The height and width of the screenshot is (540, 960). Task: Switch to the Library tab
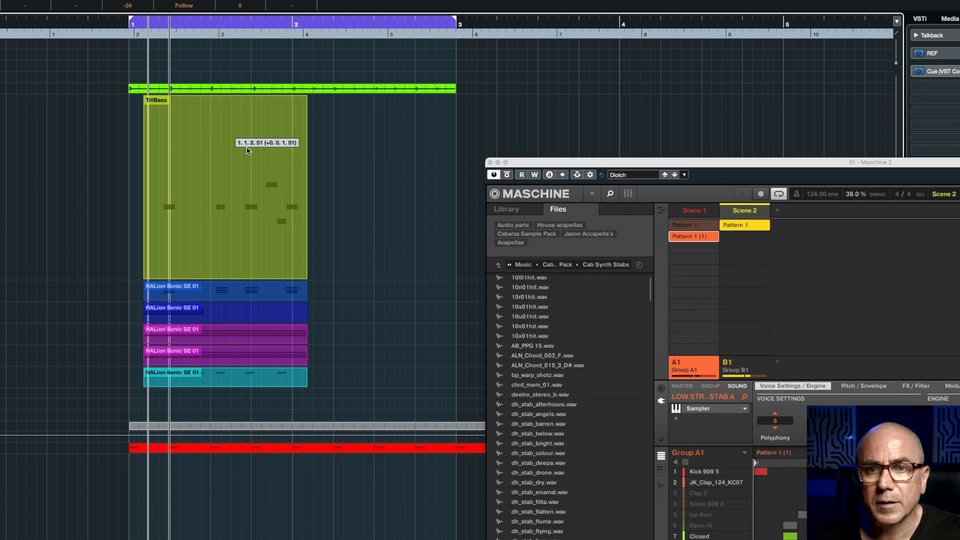[x=506, y=209]
